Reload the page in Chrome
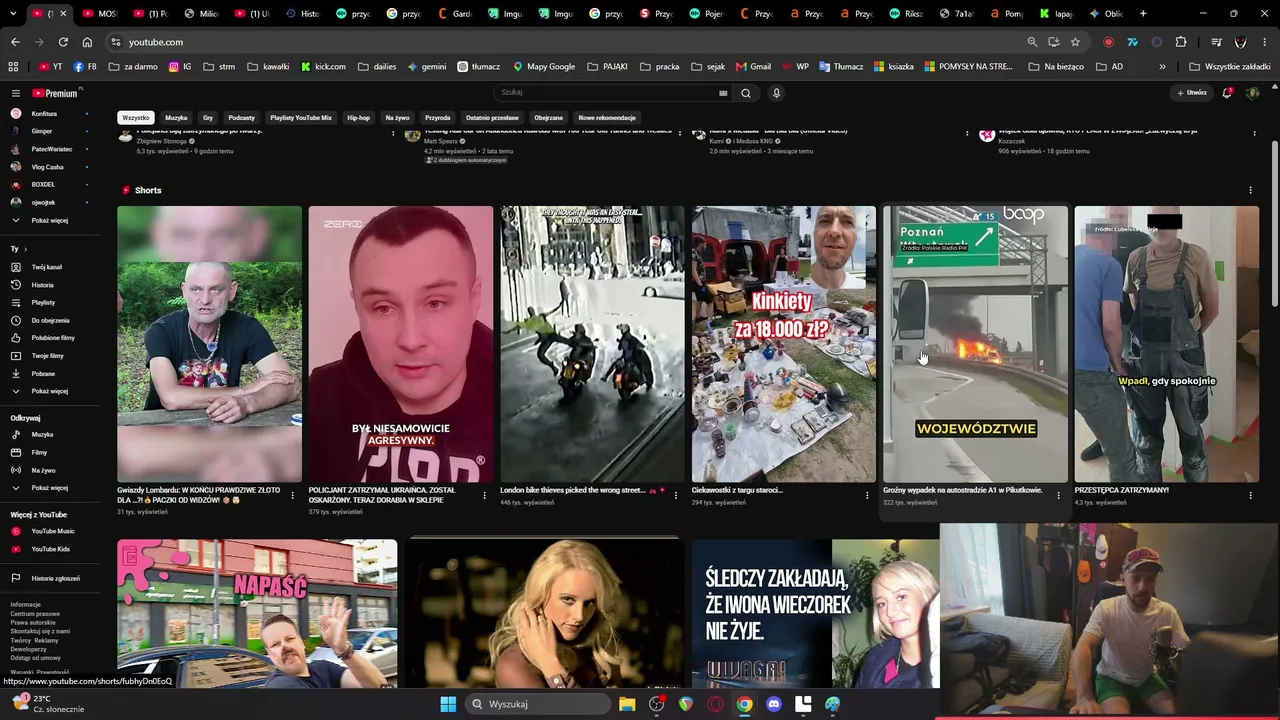1280x720 pixels. pyautogui.click(x=63, y=42)
